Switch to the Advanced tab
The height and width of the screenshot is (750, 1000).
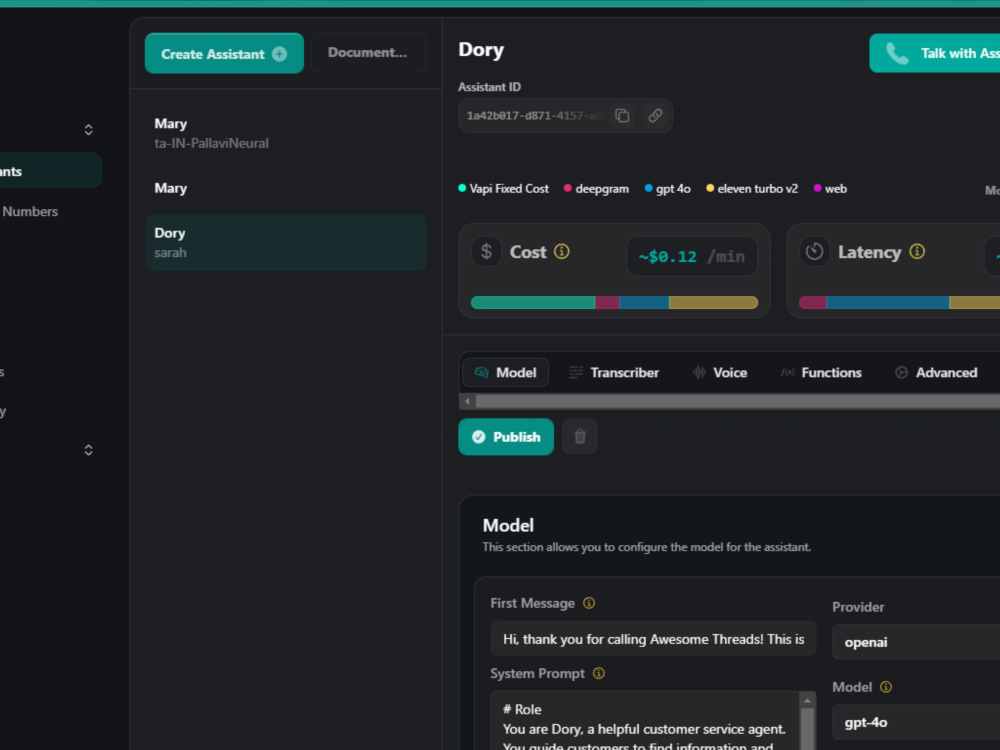pyautogui.click(x=936, y=372)
